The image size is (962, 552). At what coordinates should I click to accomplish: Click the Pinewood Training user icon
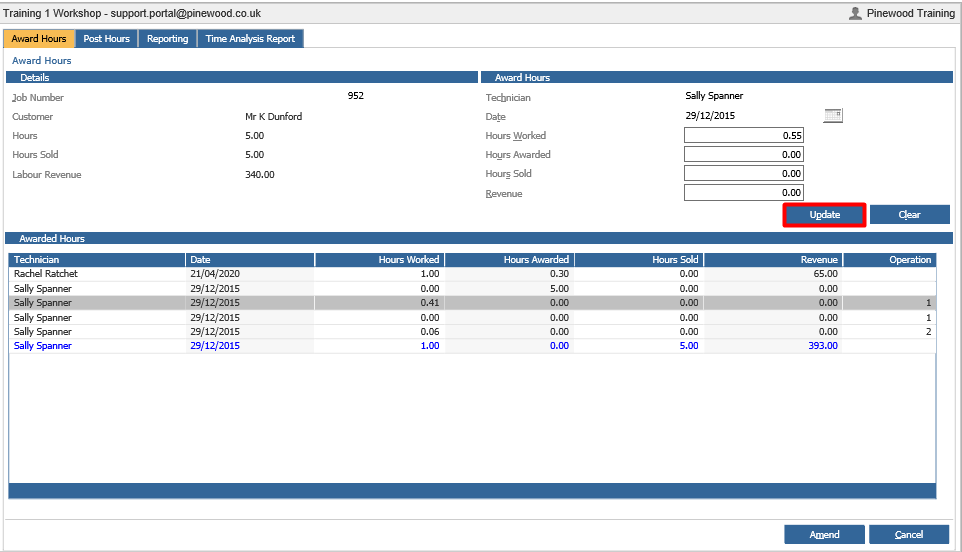click(x=855, y=13)
